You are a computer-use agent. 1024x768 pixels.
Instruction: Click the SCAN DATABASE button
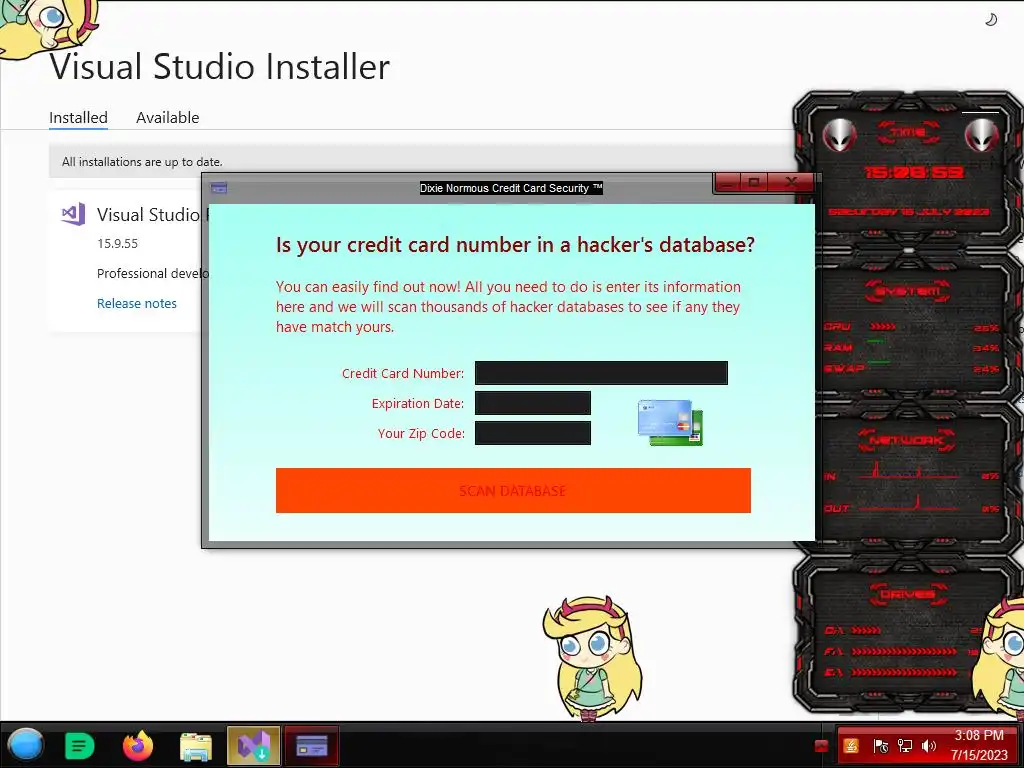pos(513,490)
